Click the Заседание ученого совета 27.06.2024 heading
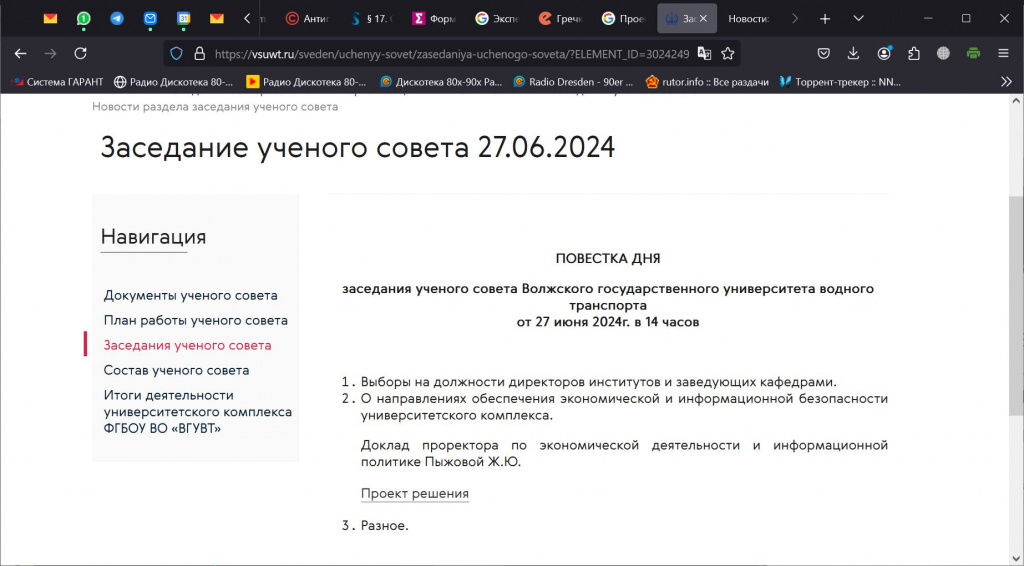 [357, 147]
